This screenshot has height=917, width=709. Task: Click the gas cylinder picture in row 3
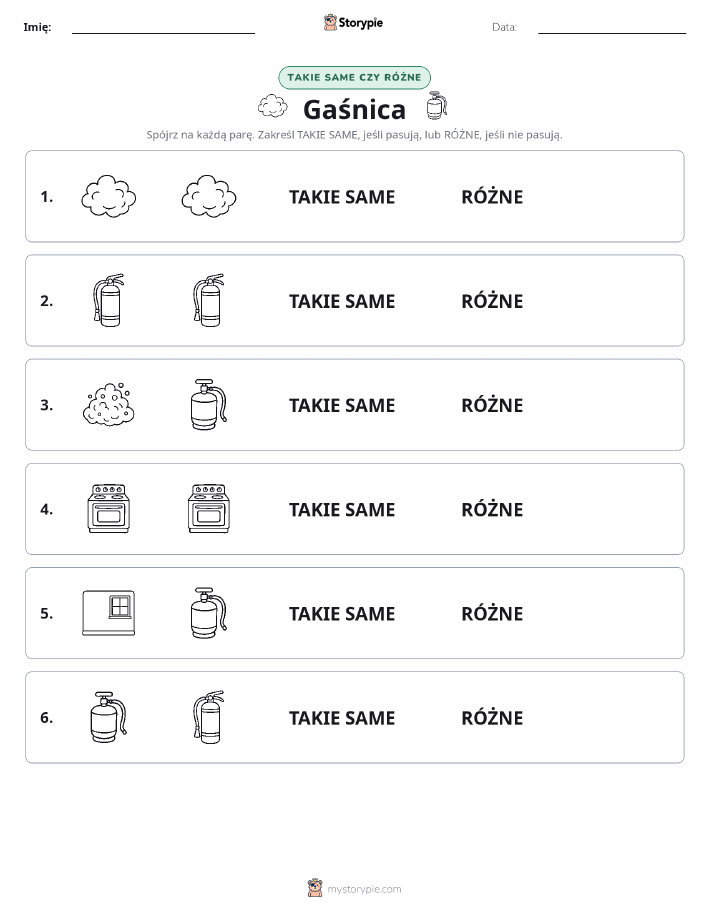point(209,405)
